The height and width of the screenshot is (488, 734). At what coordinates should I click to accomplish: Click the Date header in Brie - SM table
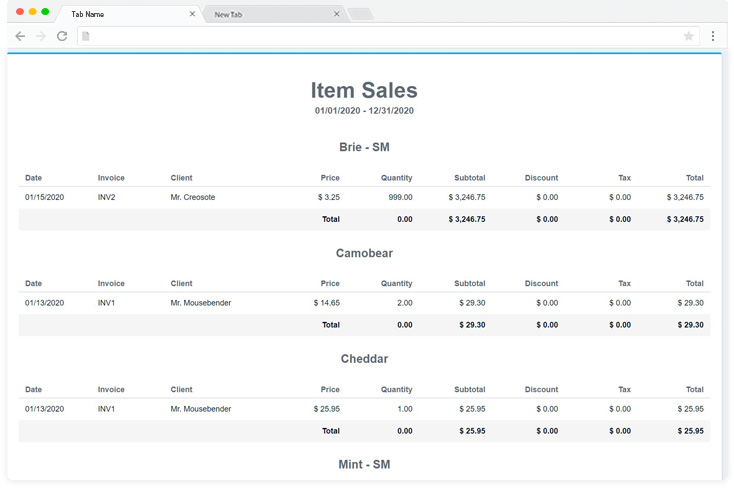point(34,178)
